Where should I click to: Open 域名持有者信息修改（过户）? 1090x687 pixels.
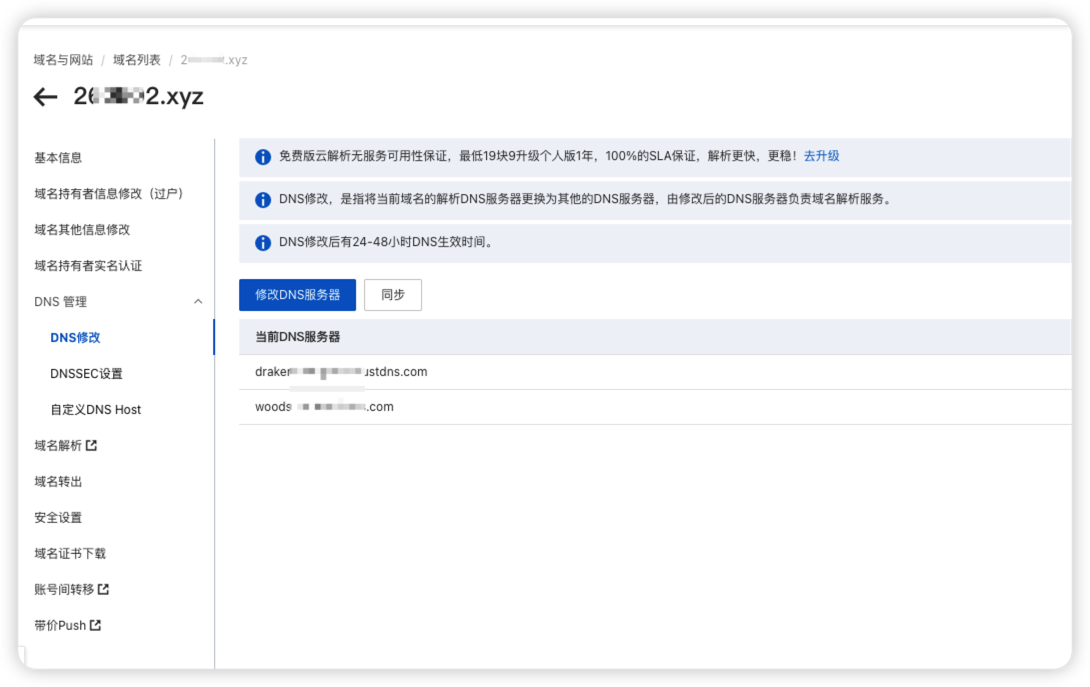tap(109, 193)
